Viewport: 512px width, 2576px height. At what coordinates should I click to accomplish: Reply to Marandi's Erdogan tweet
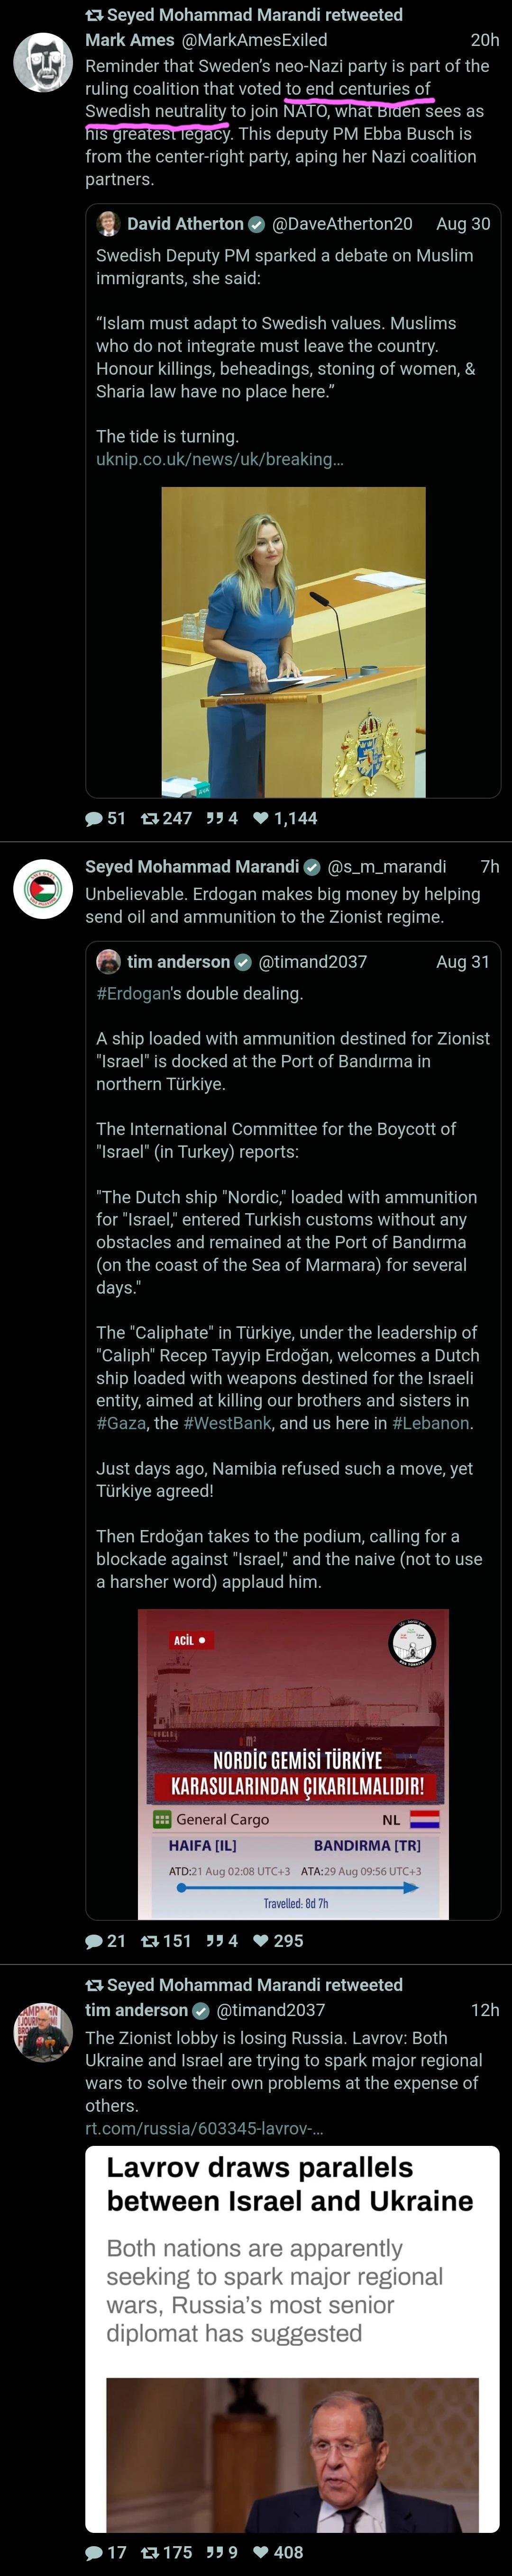point(94,1940)
